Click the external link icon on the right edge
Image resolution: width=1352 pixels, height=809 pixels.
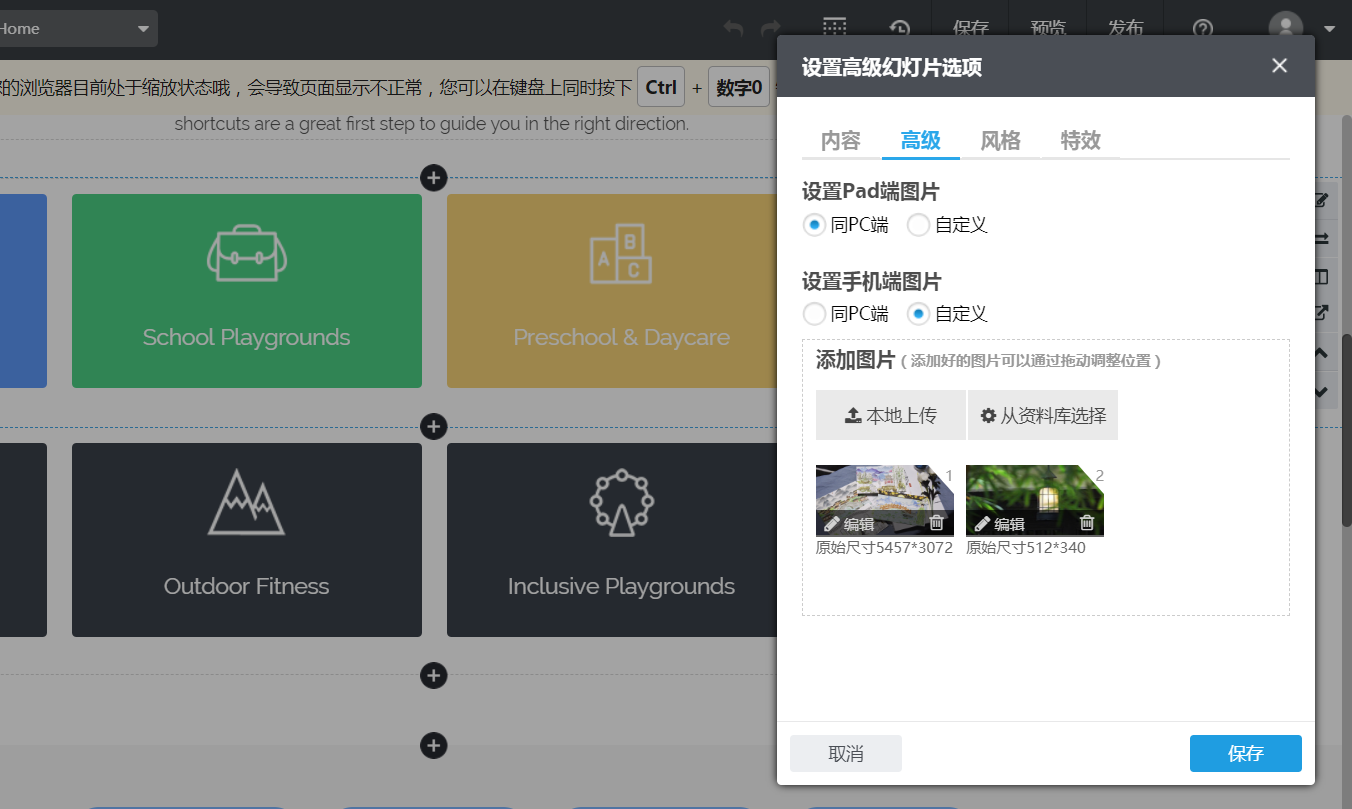(x=1321, y=312)
